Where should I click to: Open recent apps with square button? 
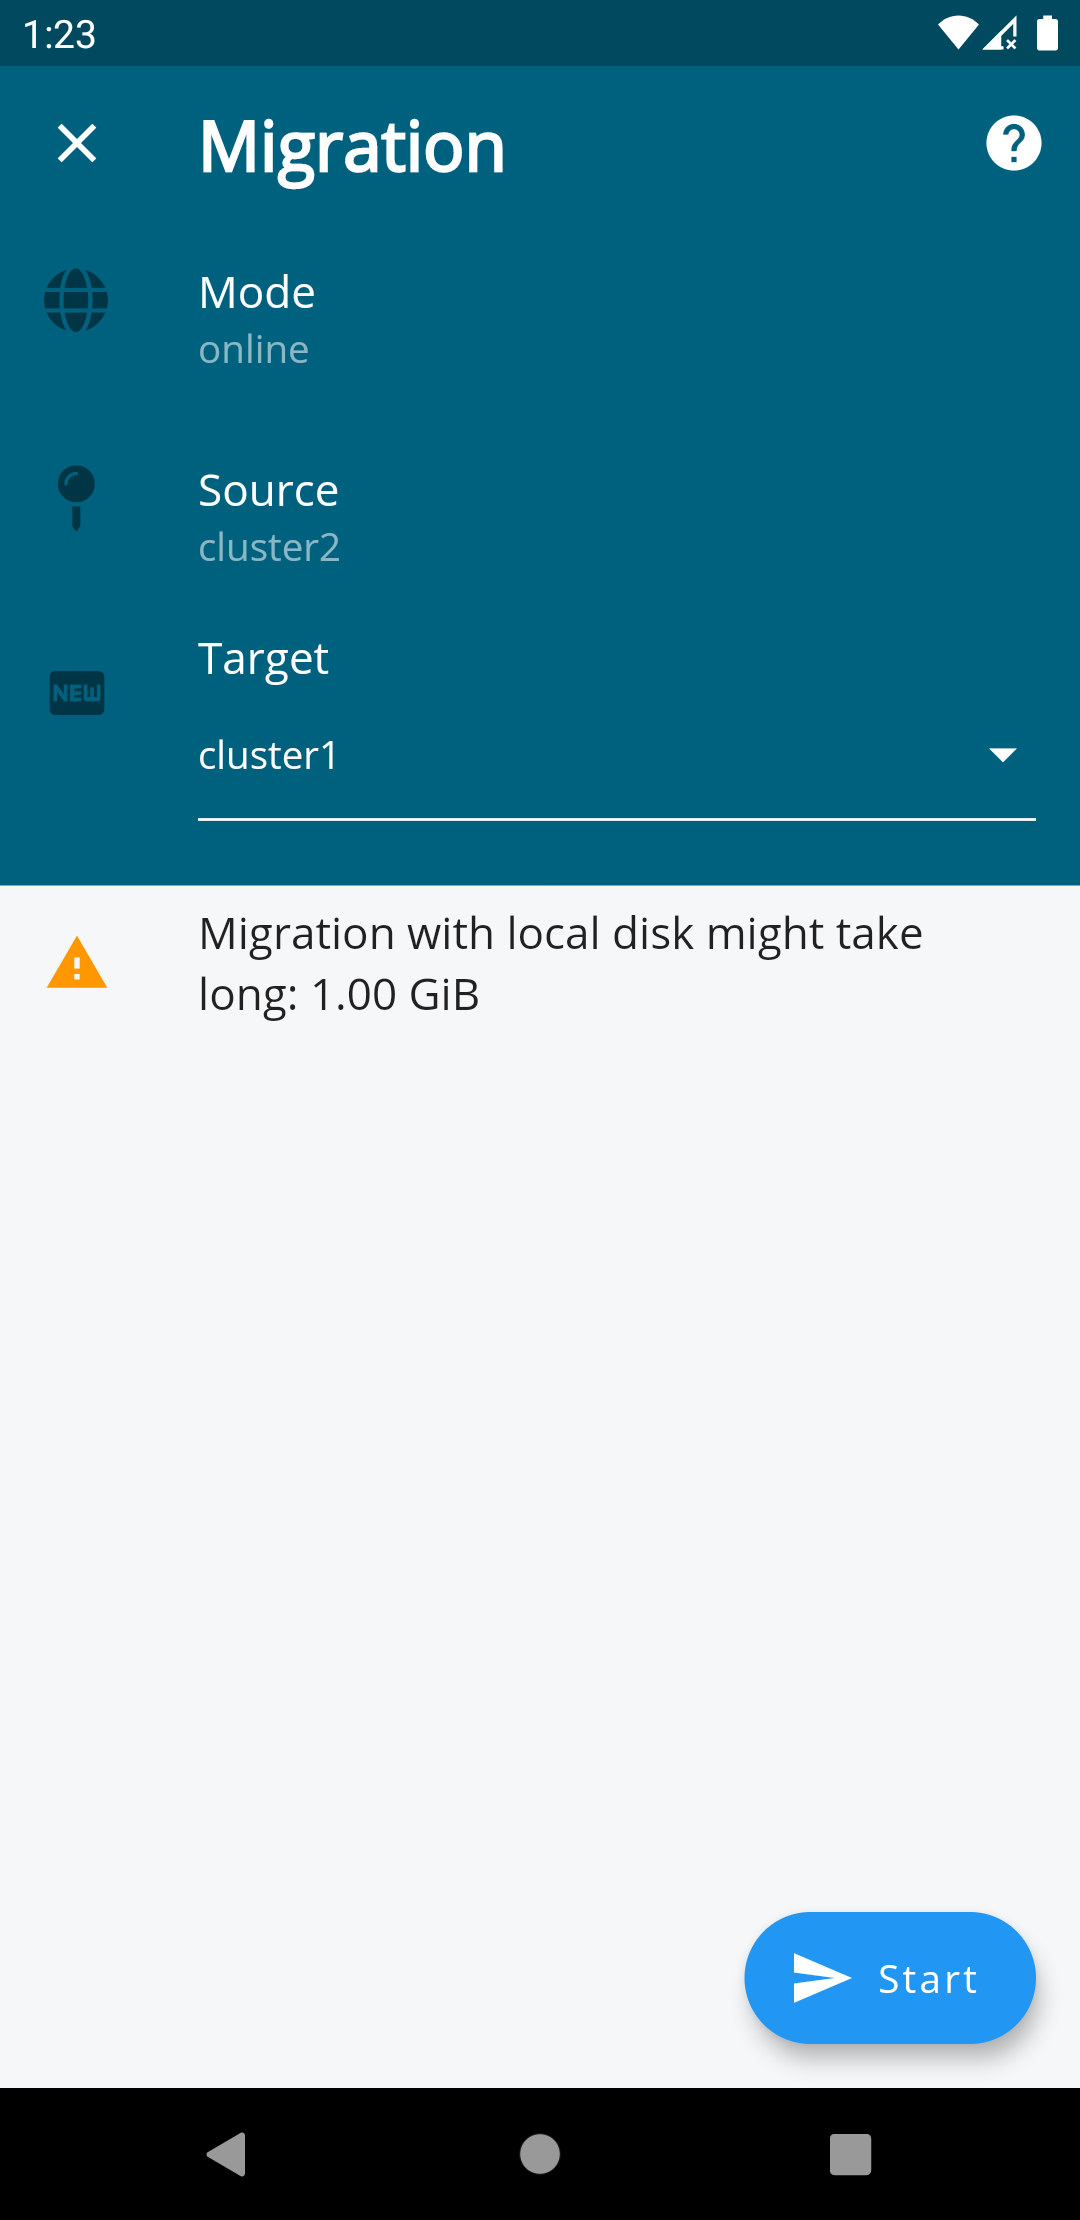[851, 2154]
